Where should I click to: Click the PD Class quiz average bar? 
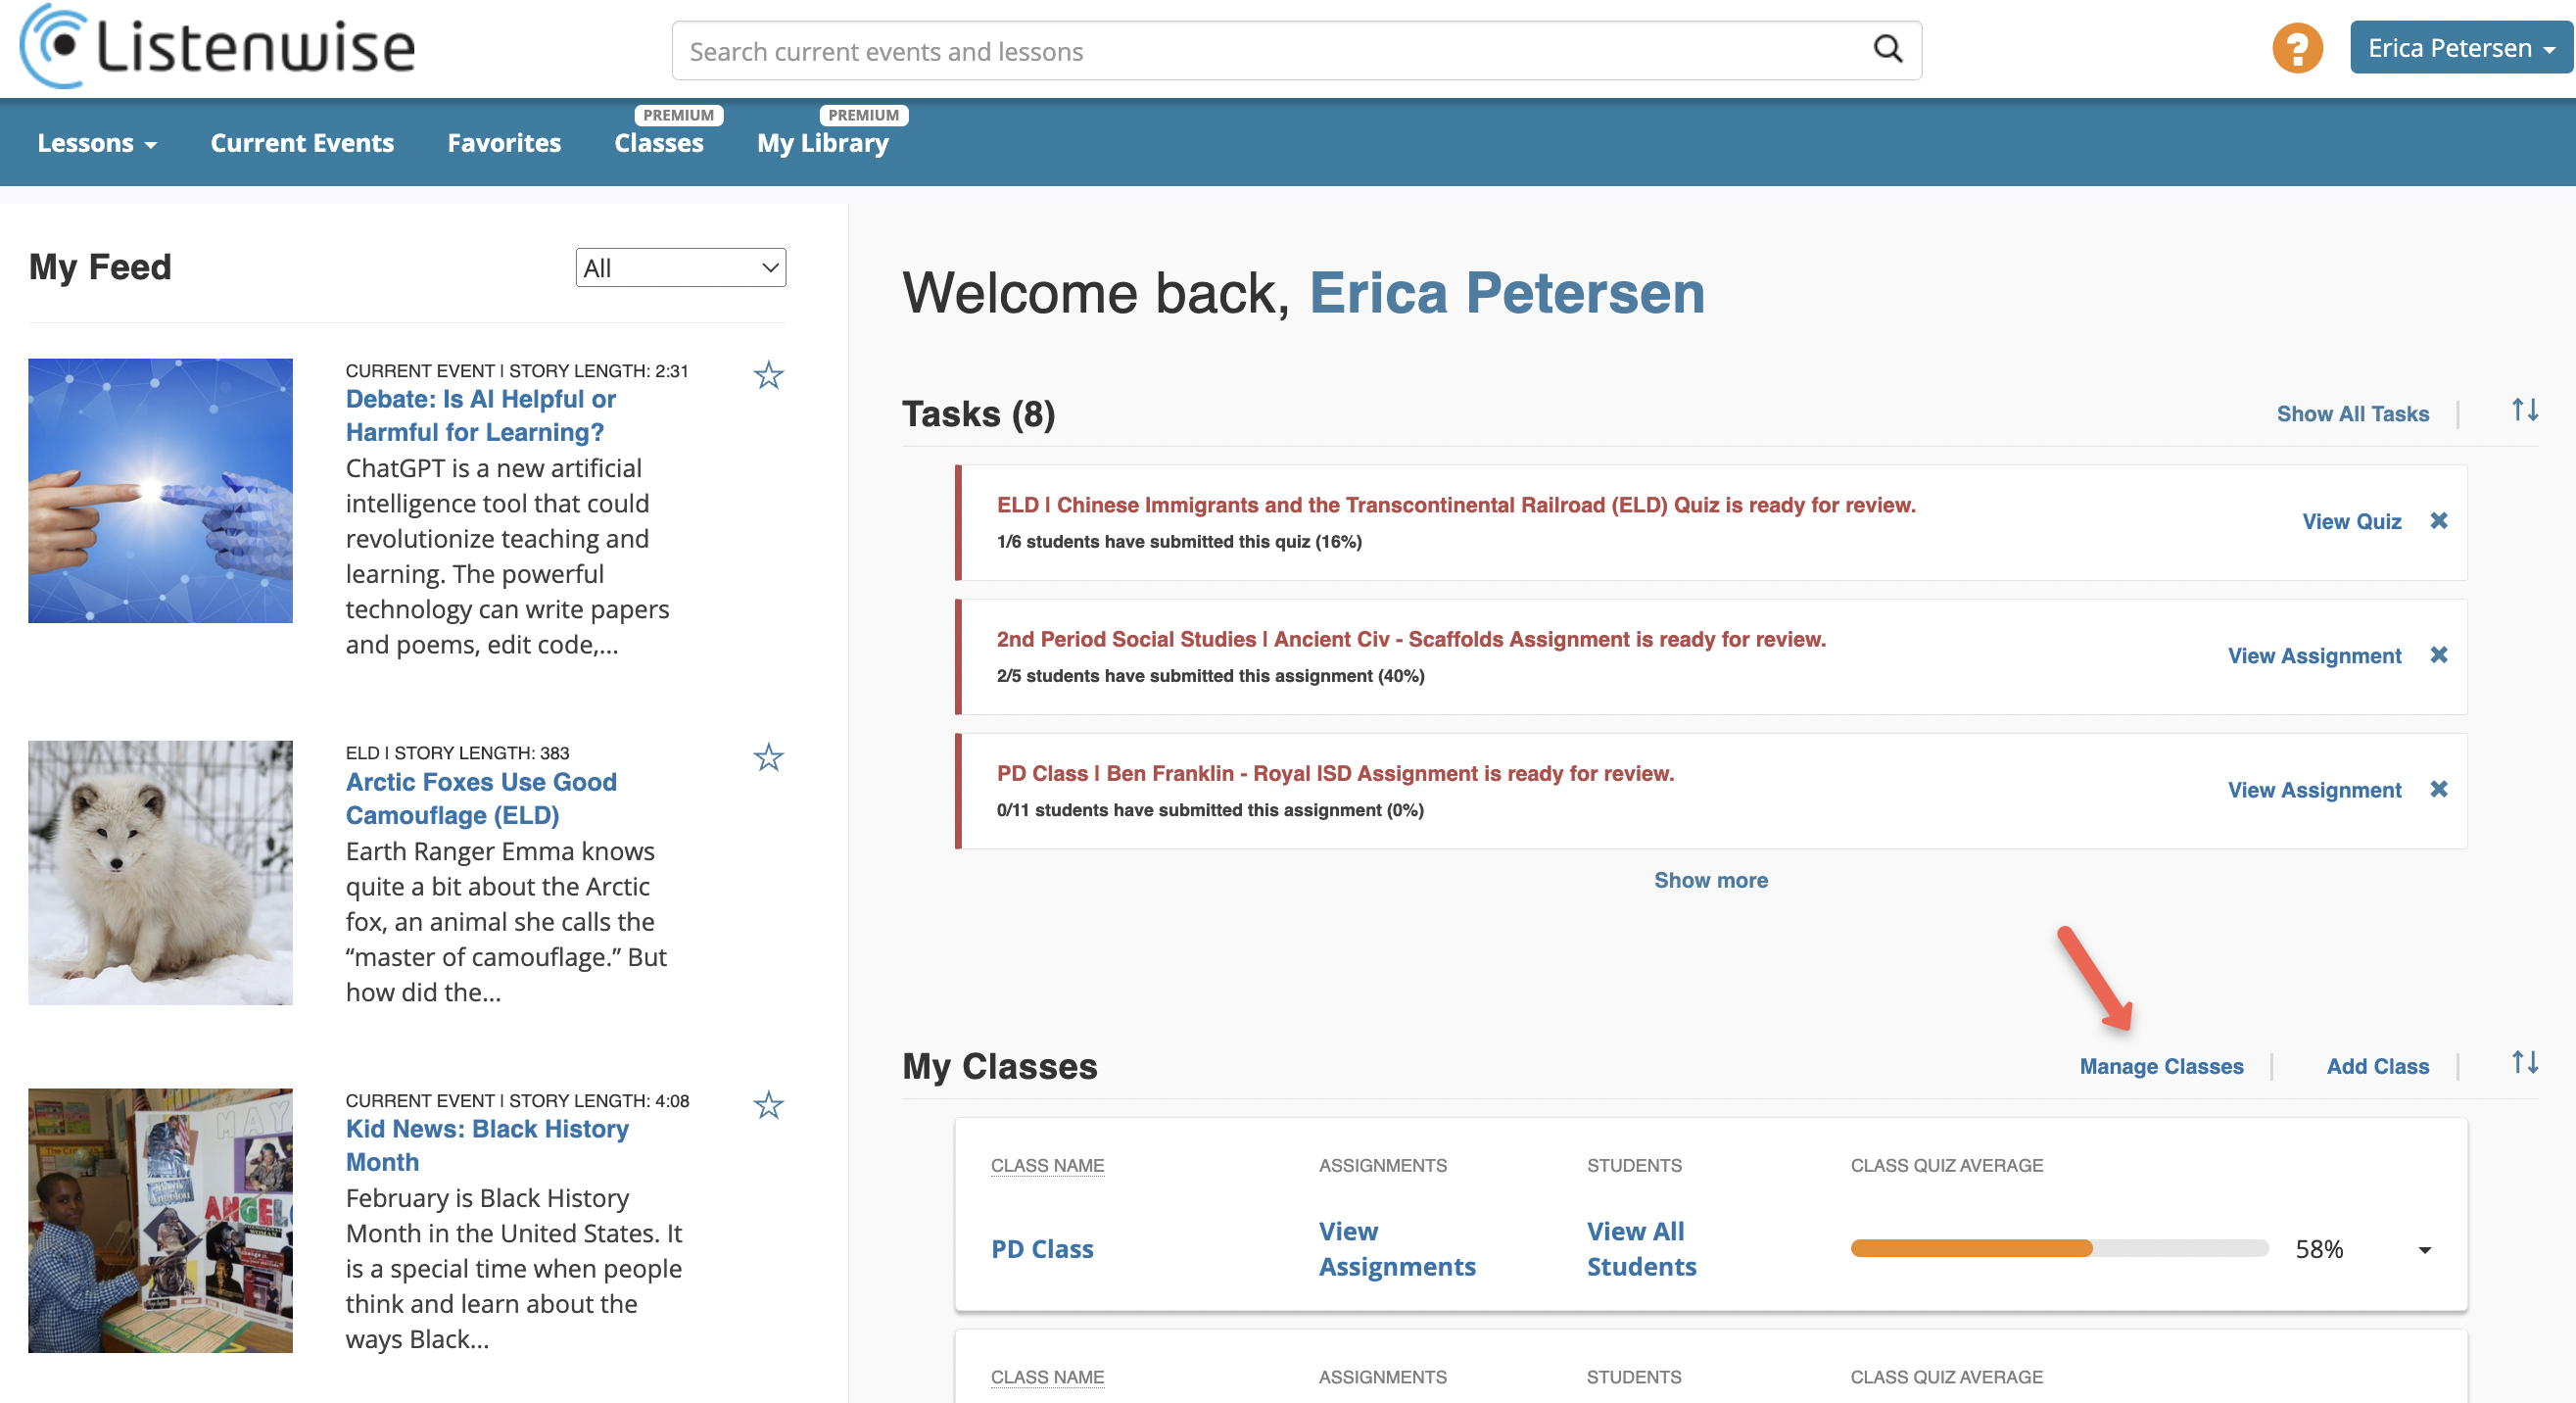pyautogui.click(x=2058, y=1248)
